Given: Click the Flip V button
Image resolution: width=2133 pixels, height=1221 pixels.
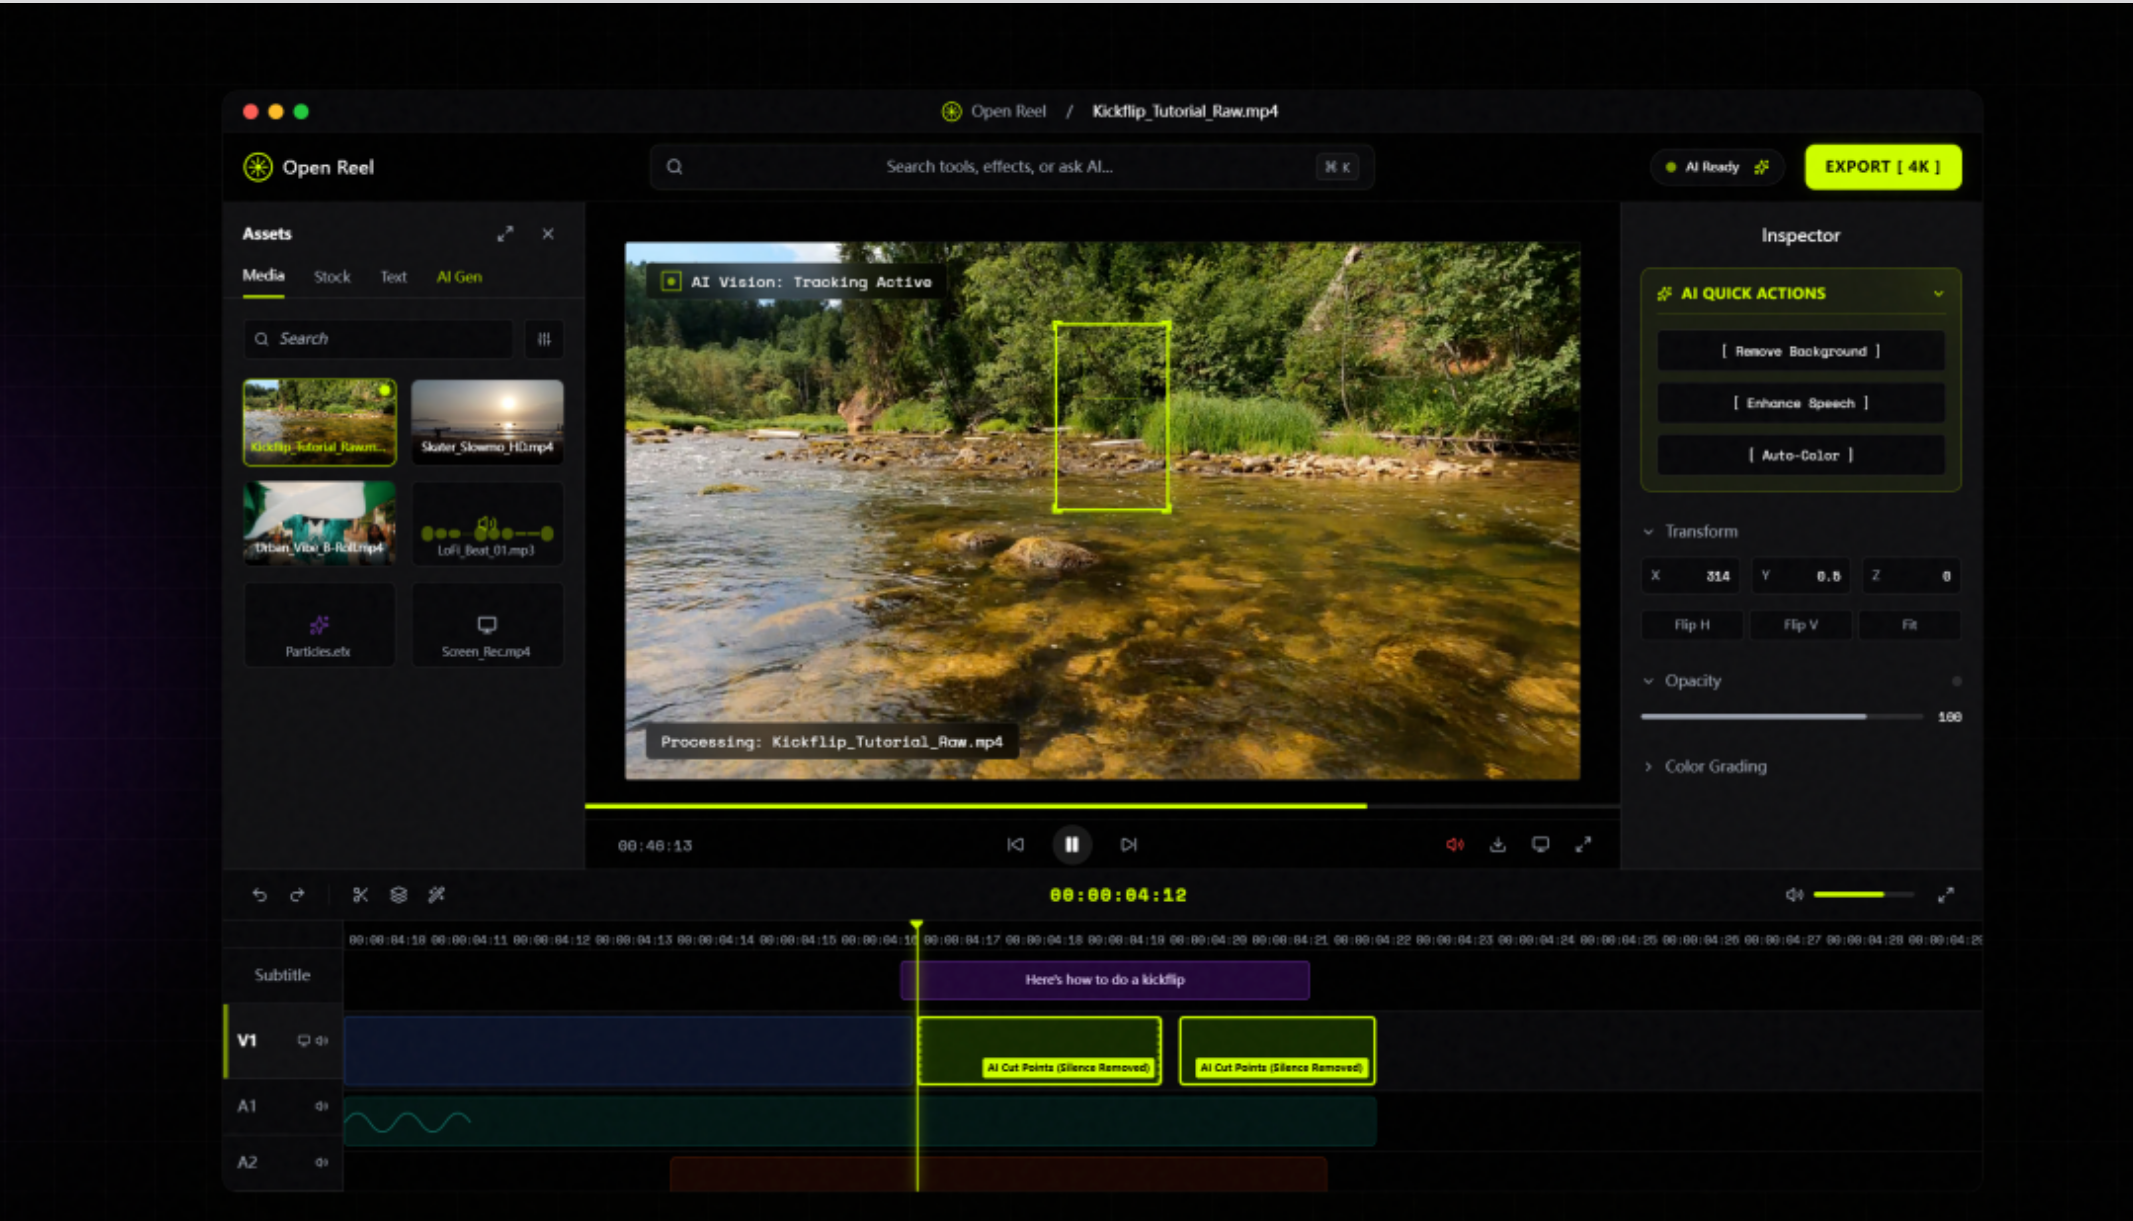Looking at the screenshot, I should coord(1801,625).
